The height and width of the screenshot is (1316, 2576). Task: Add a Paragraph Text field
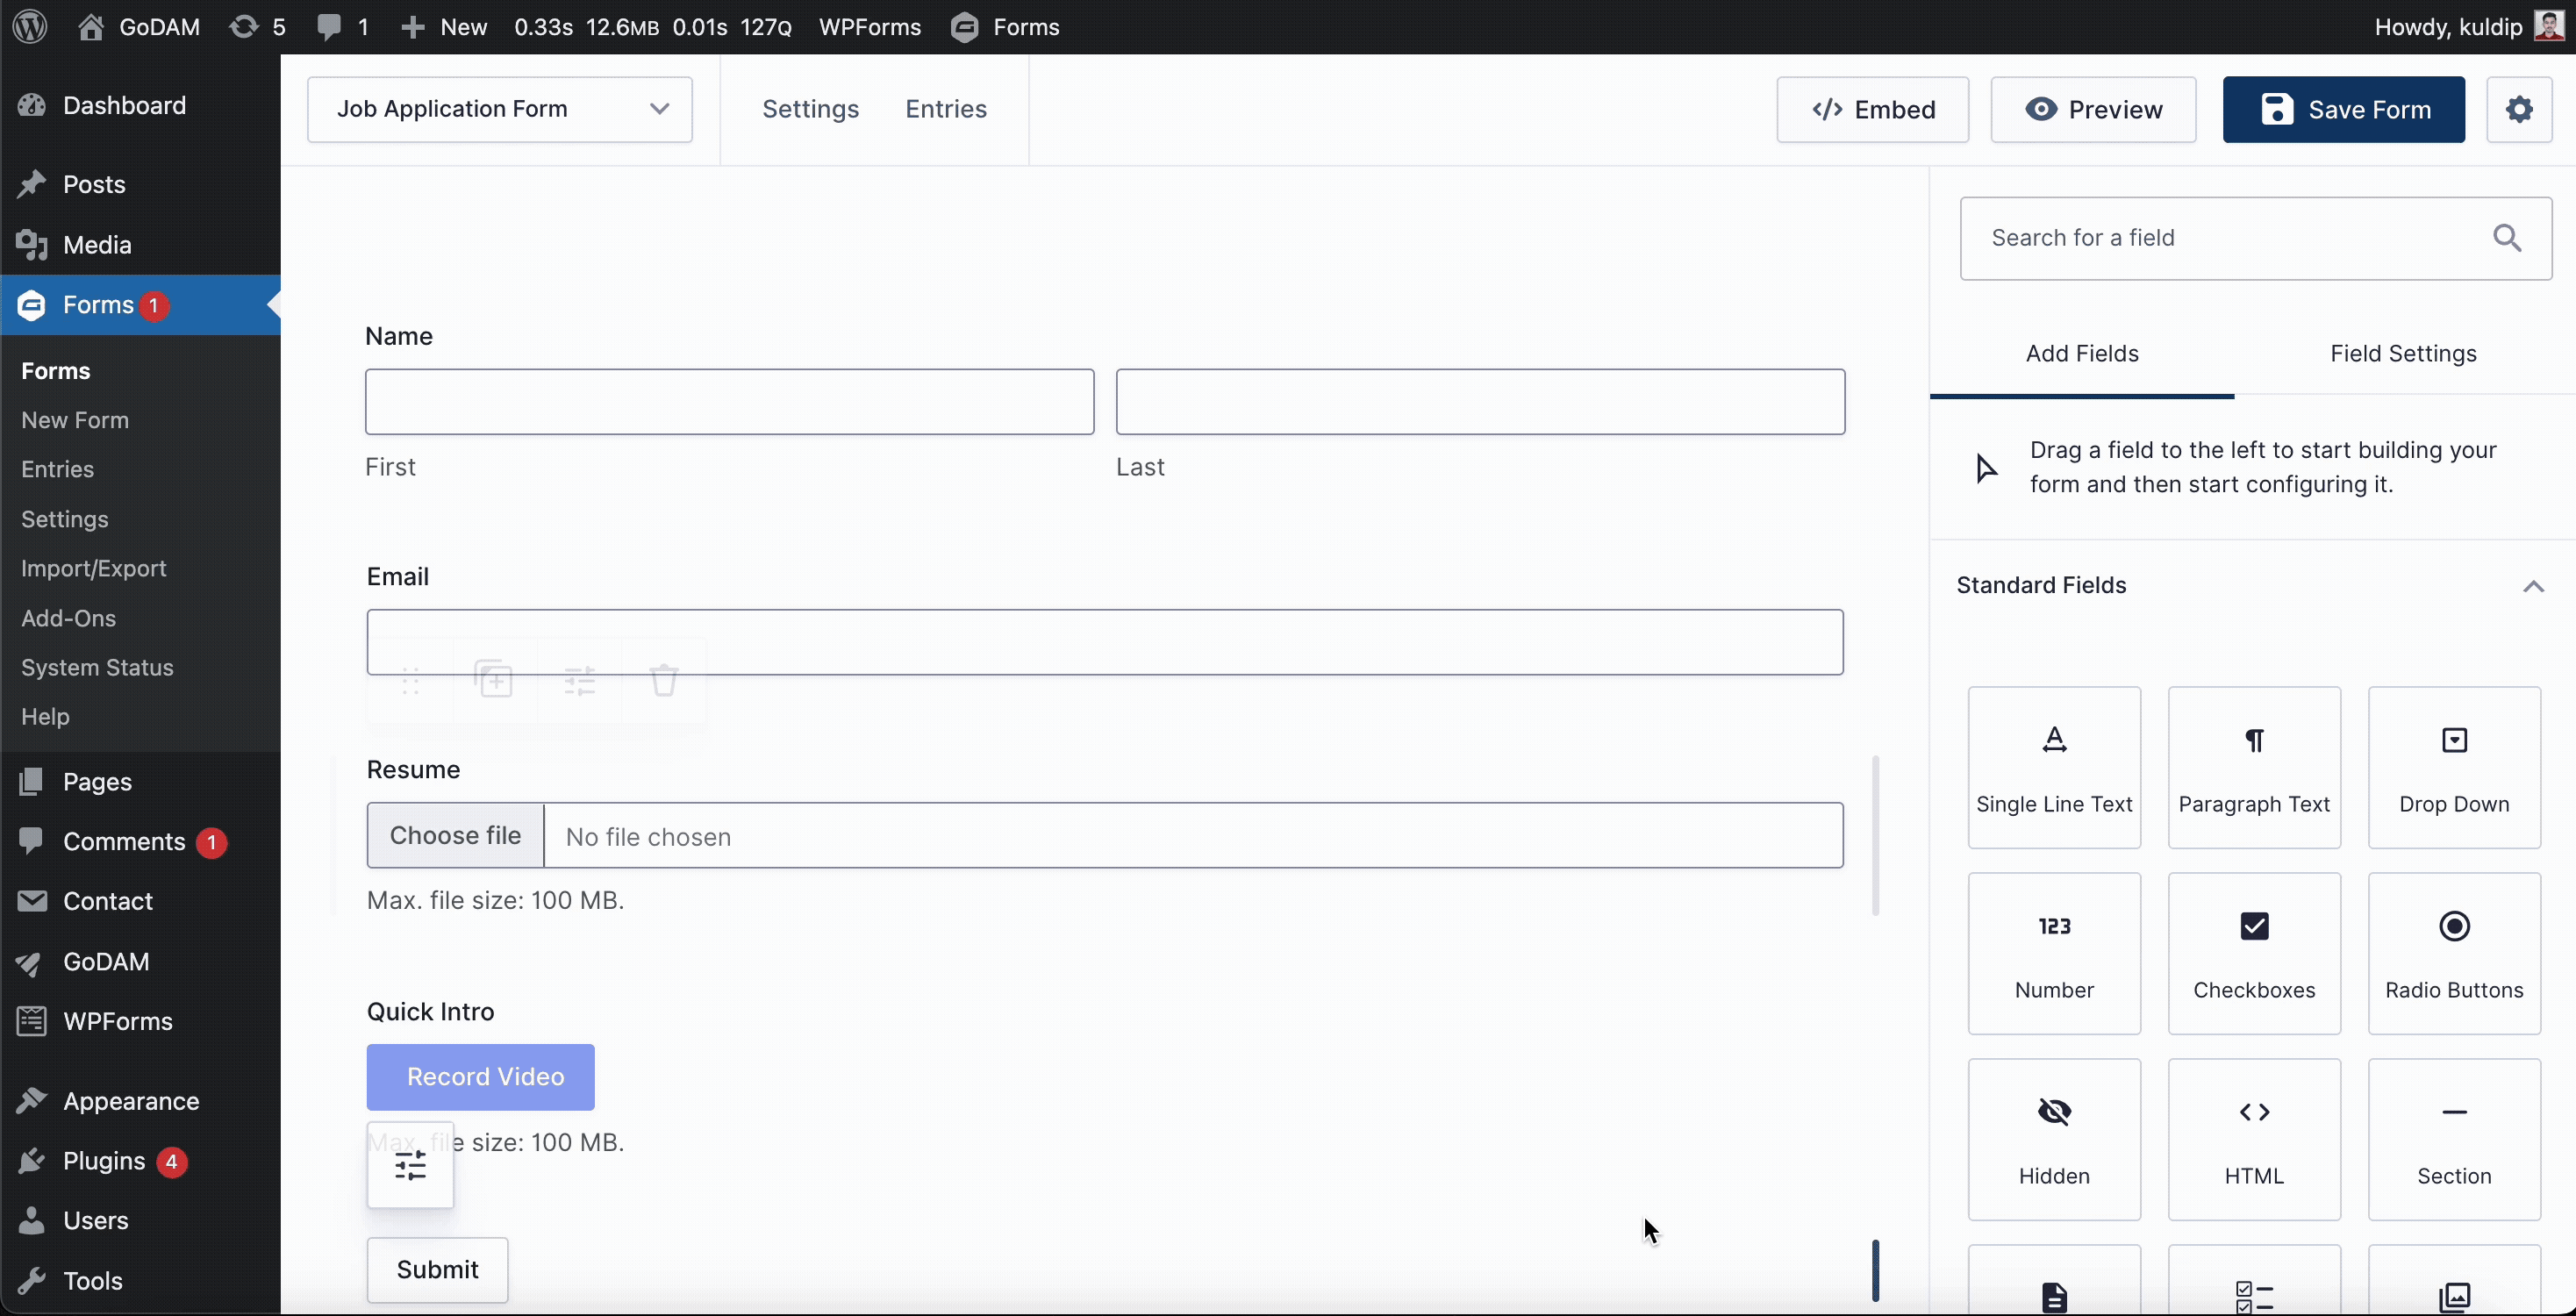click(x=2254, y=767)
